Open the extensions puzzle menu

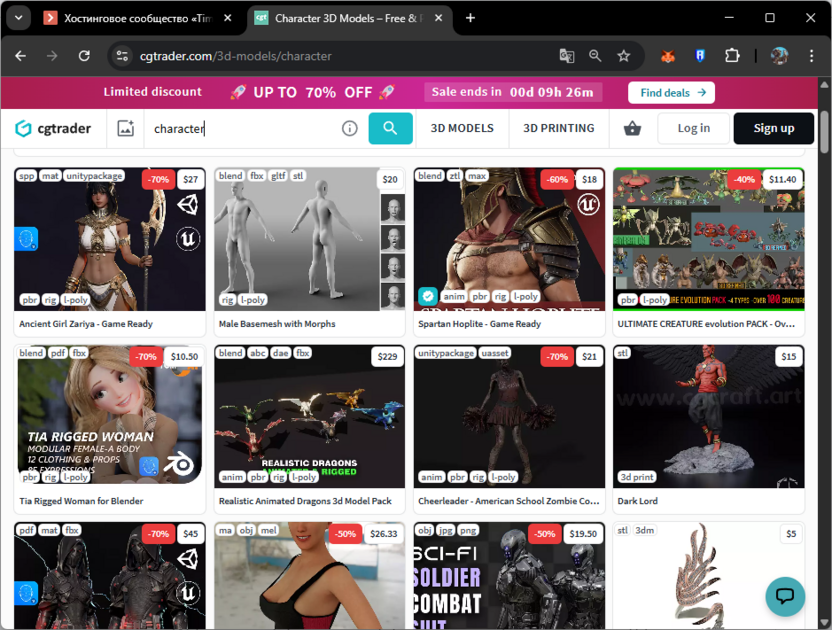click(732, 56)
